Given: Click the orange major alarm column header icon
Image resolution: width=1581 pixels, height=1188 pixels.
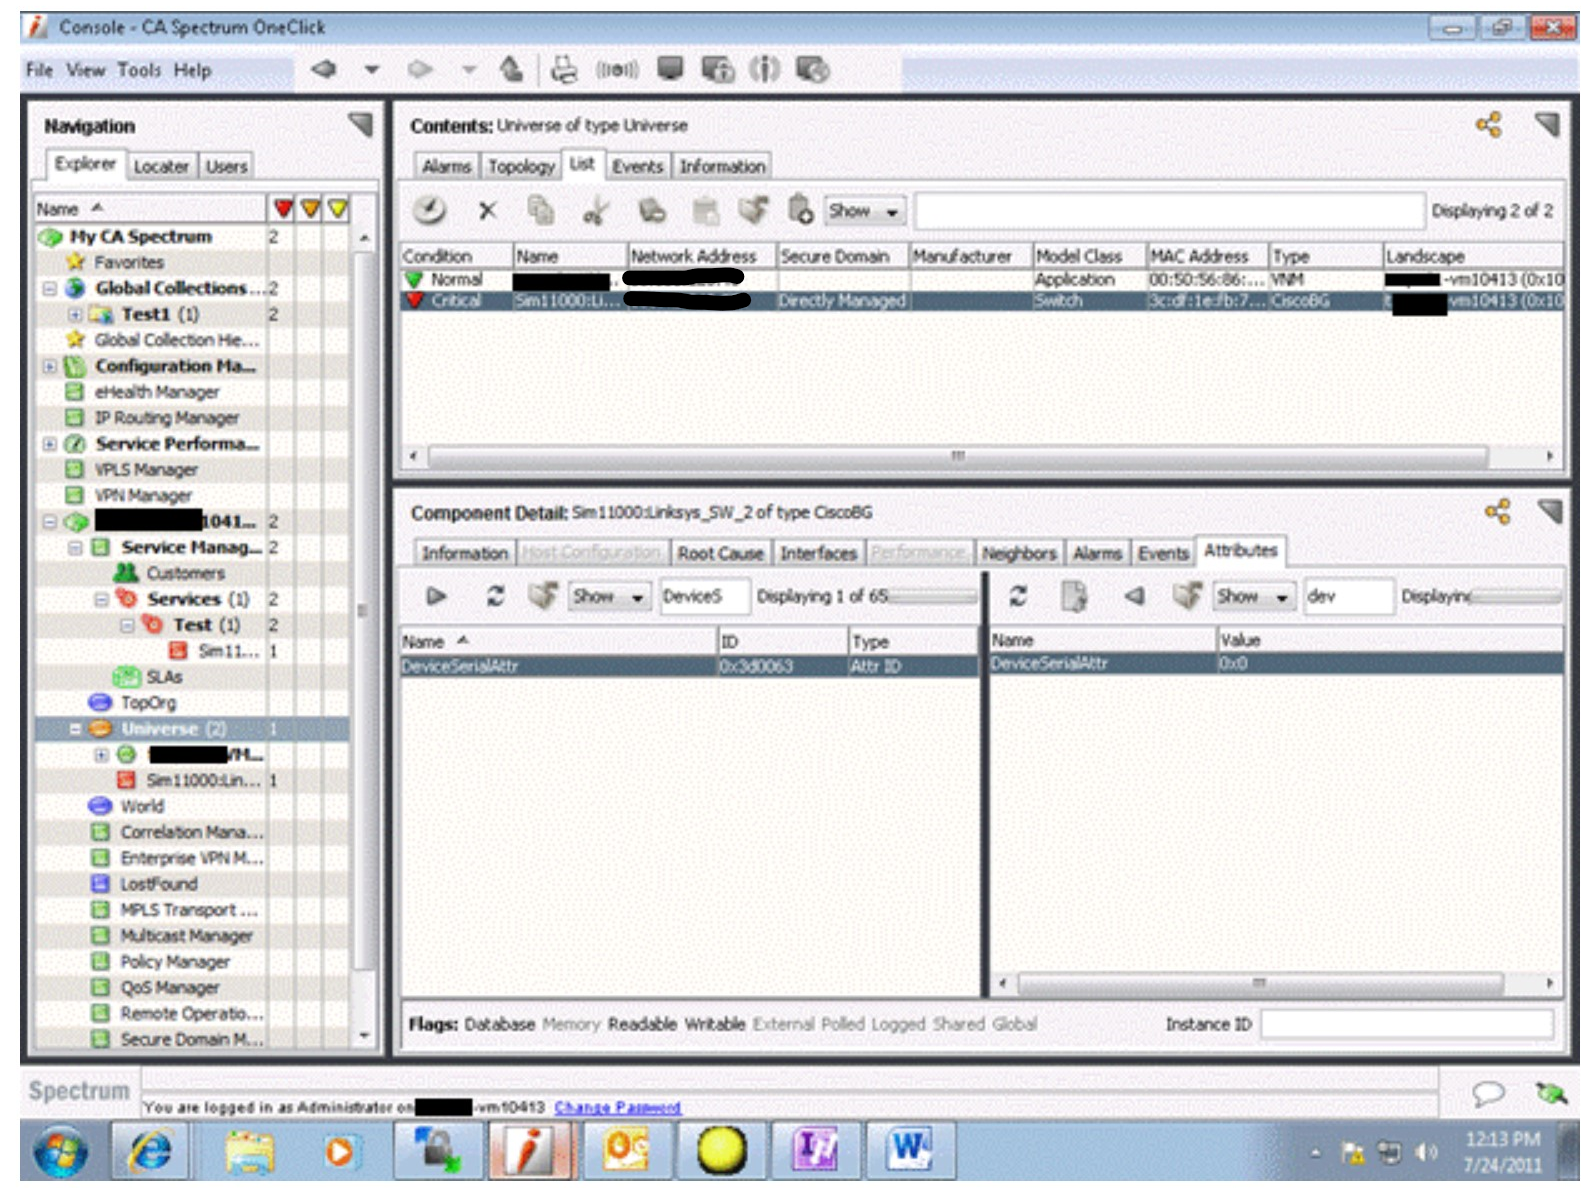Looking at the screenshot, I should pyautogui.click(x=310, y=208).
